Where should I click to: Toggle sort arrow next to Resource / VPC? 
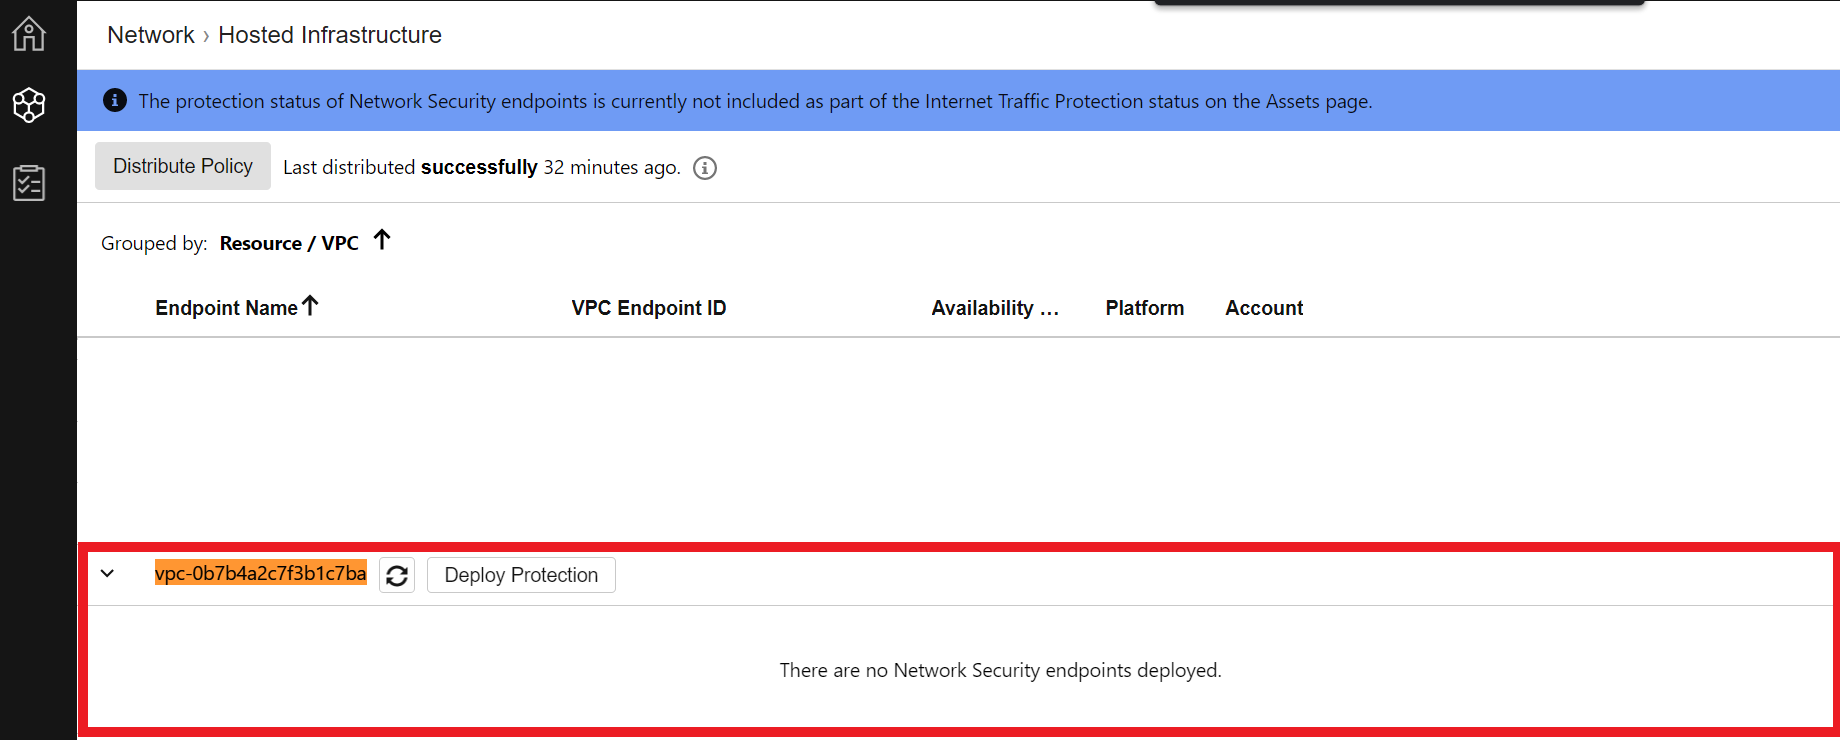tap(382, 240)
